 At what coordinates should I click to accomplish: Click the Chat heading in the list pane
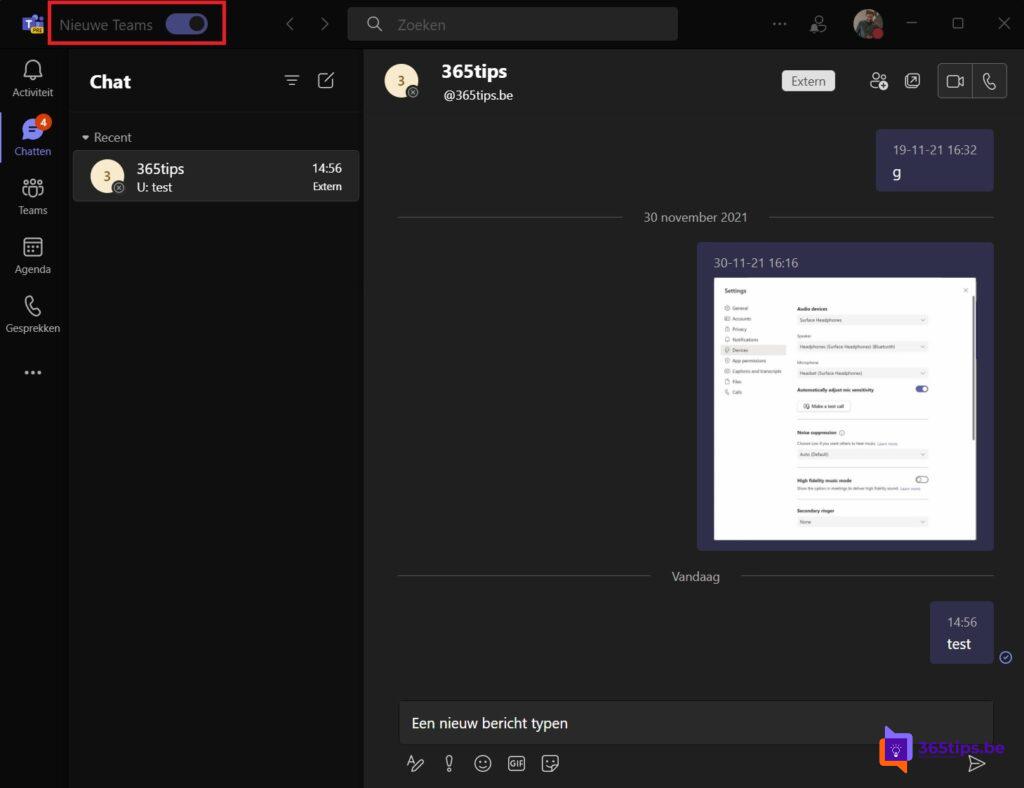click(x=110, y=82)
